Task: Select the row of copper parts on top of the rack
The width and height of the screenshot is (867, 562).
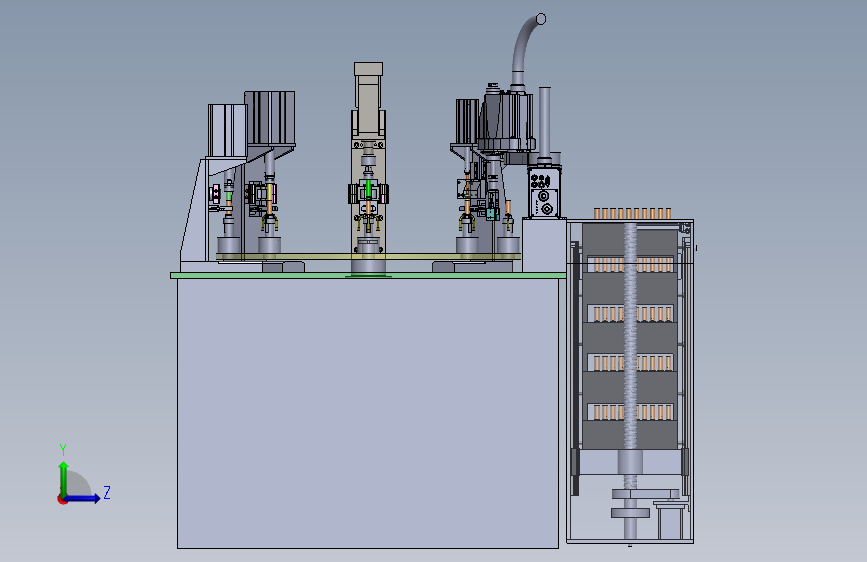Action: [x=633, y=214]
